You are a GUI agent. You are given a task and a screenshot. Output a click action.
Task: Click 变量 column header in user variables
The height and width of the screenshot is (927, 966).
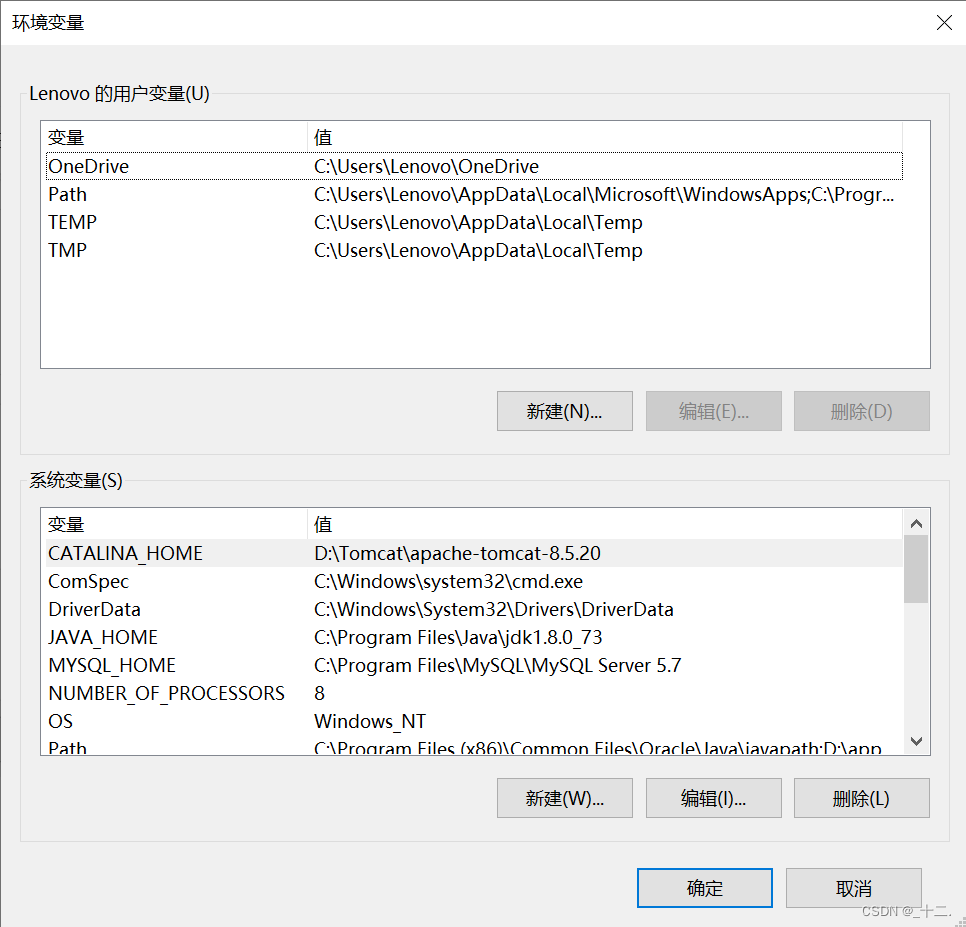176,137
